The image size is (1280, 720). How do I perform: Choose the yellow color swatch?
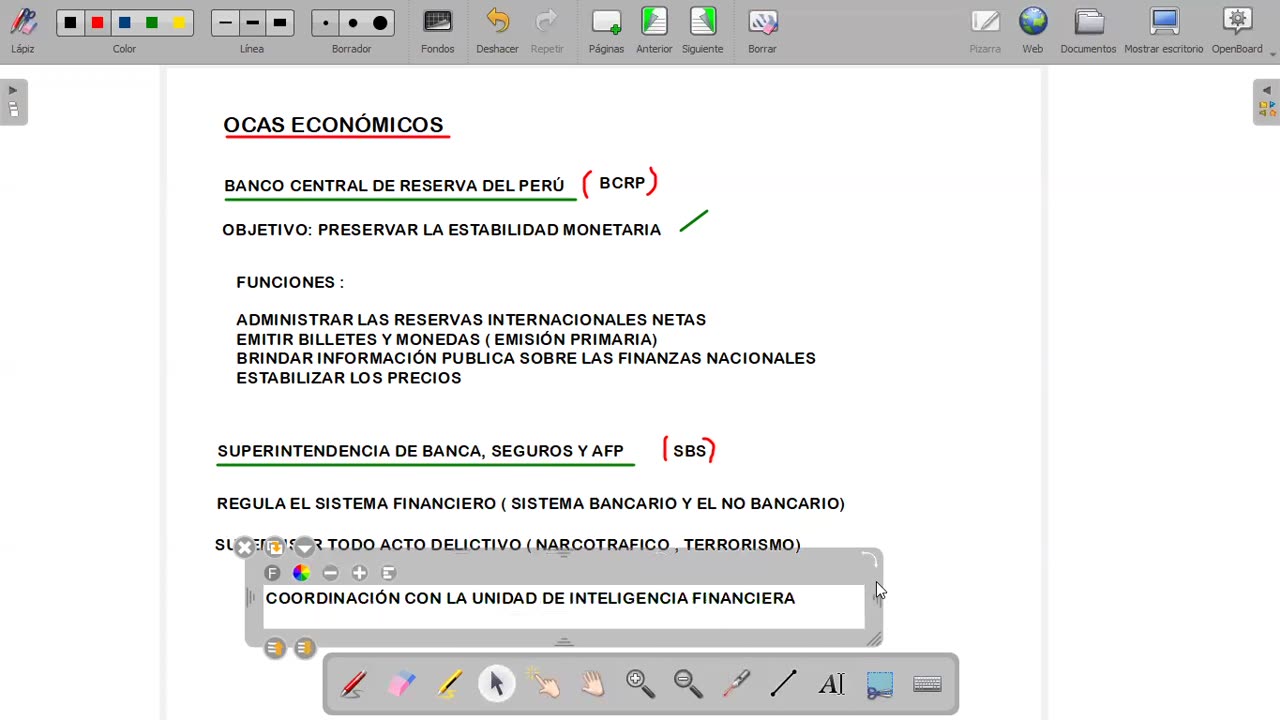[178, 22]
